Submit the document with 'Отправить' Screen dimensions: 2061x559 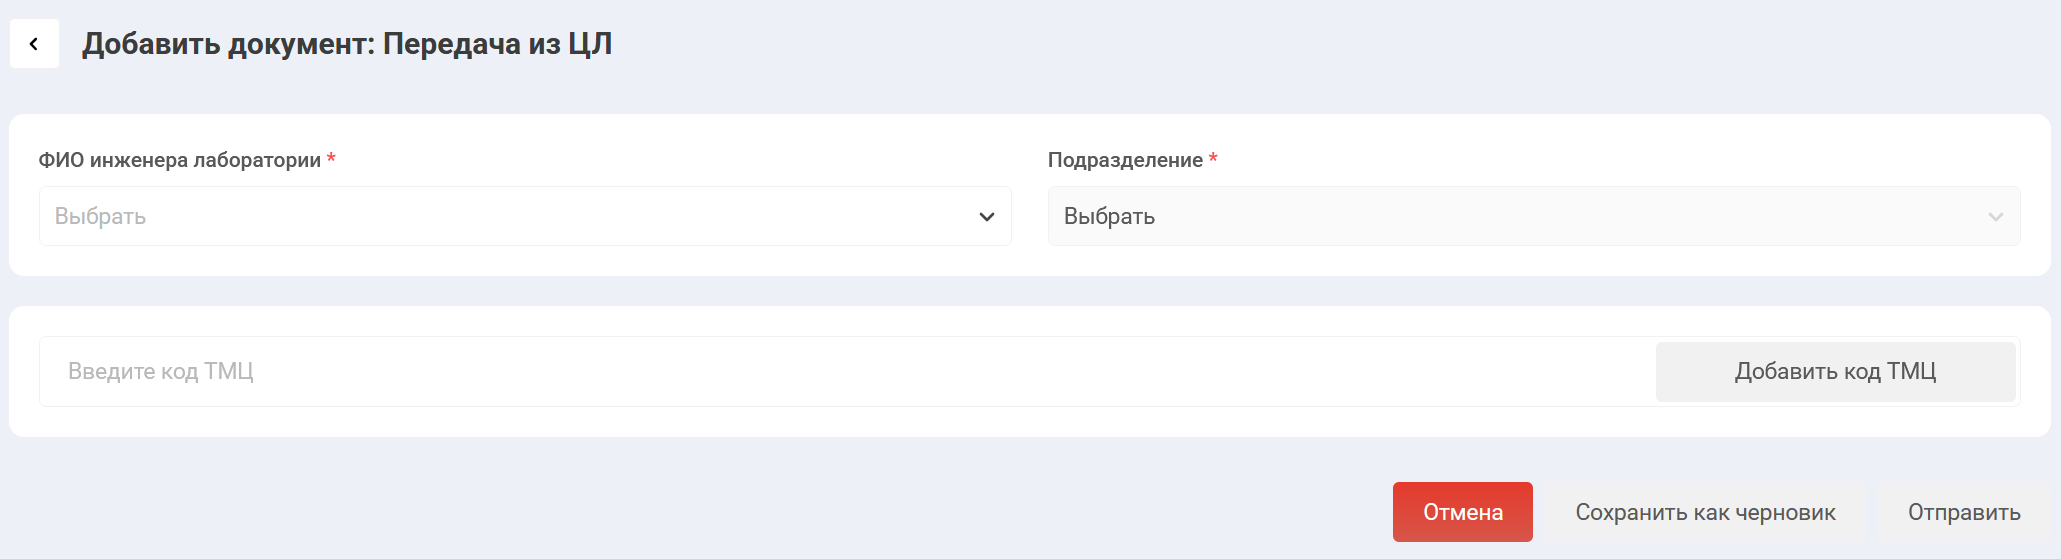1964,512
